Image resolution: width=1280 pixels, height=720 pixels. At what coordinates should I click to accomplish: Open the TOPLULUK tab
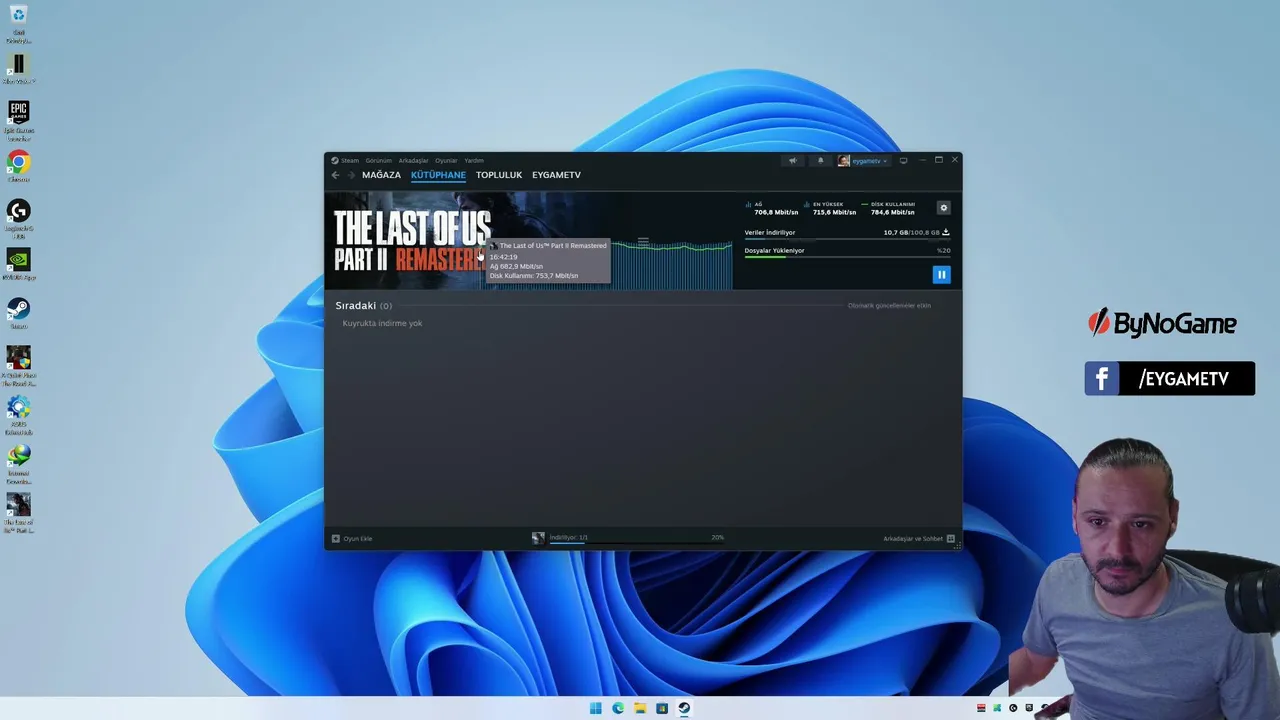pos(499,175)
